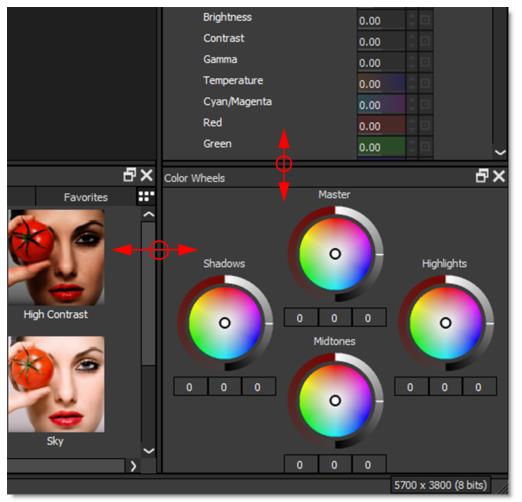Switch presets to grid view icon

146,197
